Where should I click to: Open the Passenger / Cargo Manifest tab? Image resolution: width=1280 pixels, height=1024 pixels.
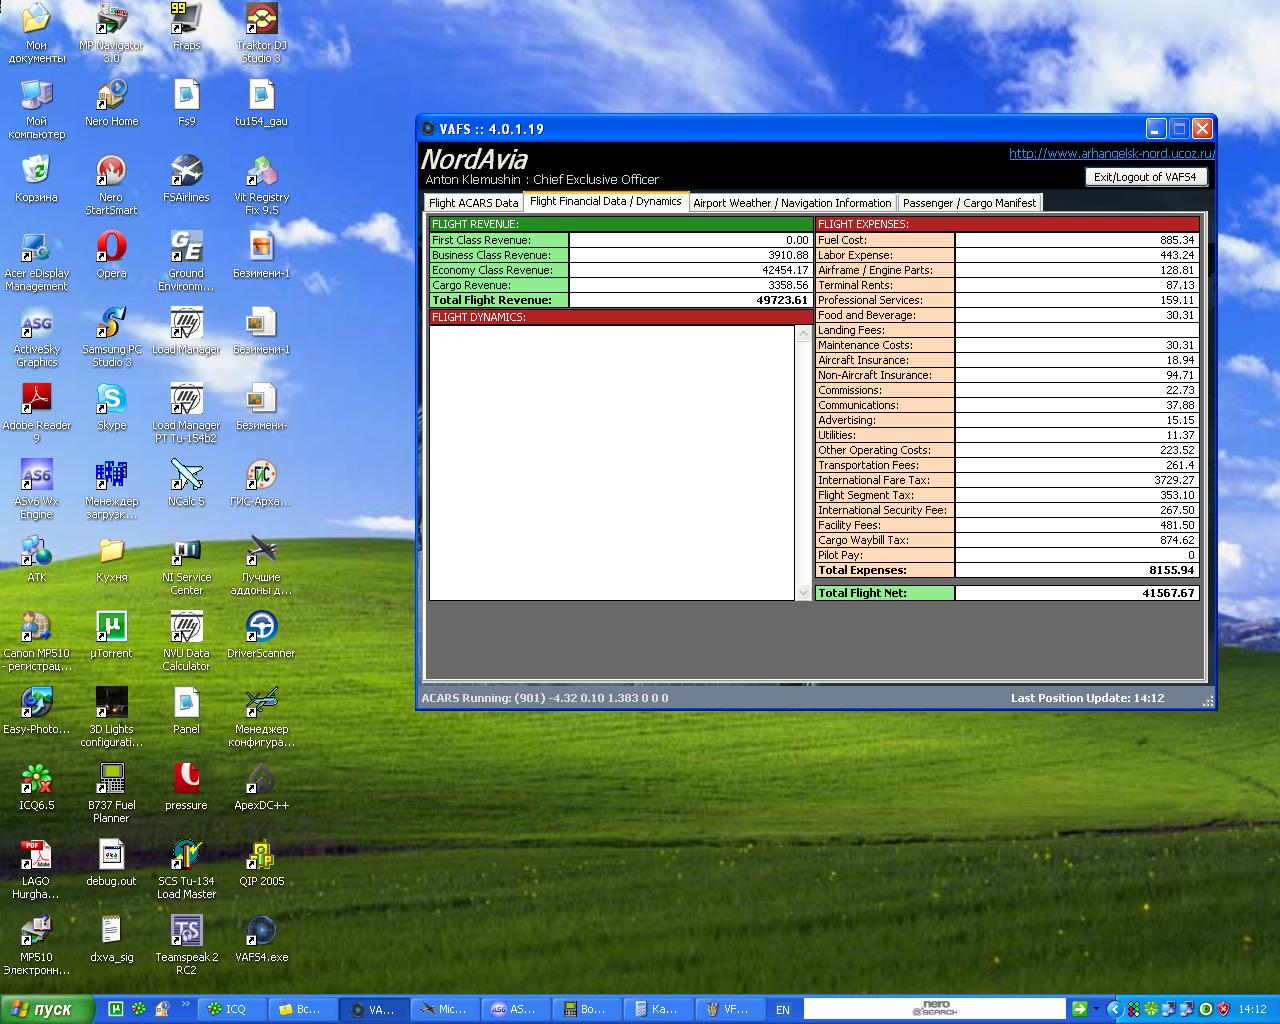click(970, 203)
